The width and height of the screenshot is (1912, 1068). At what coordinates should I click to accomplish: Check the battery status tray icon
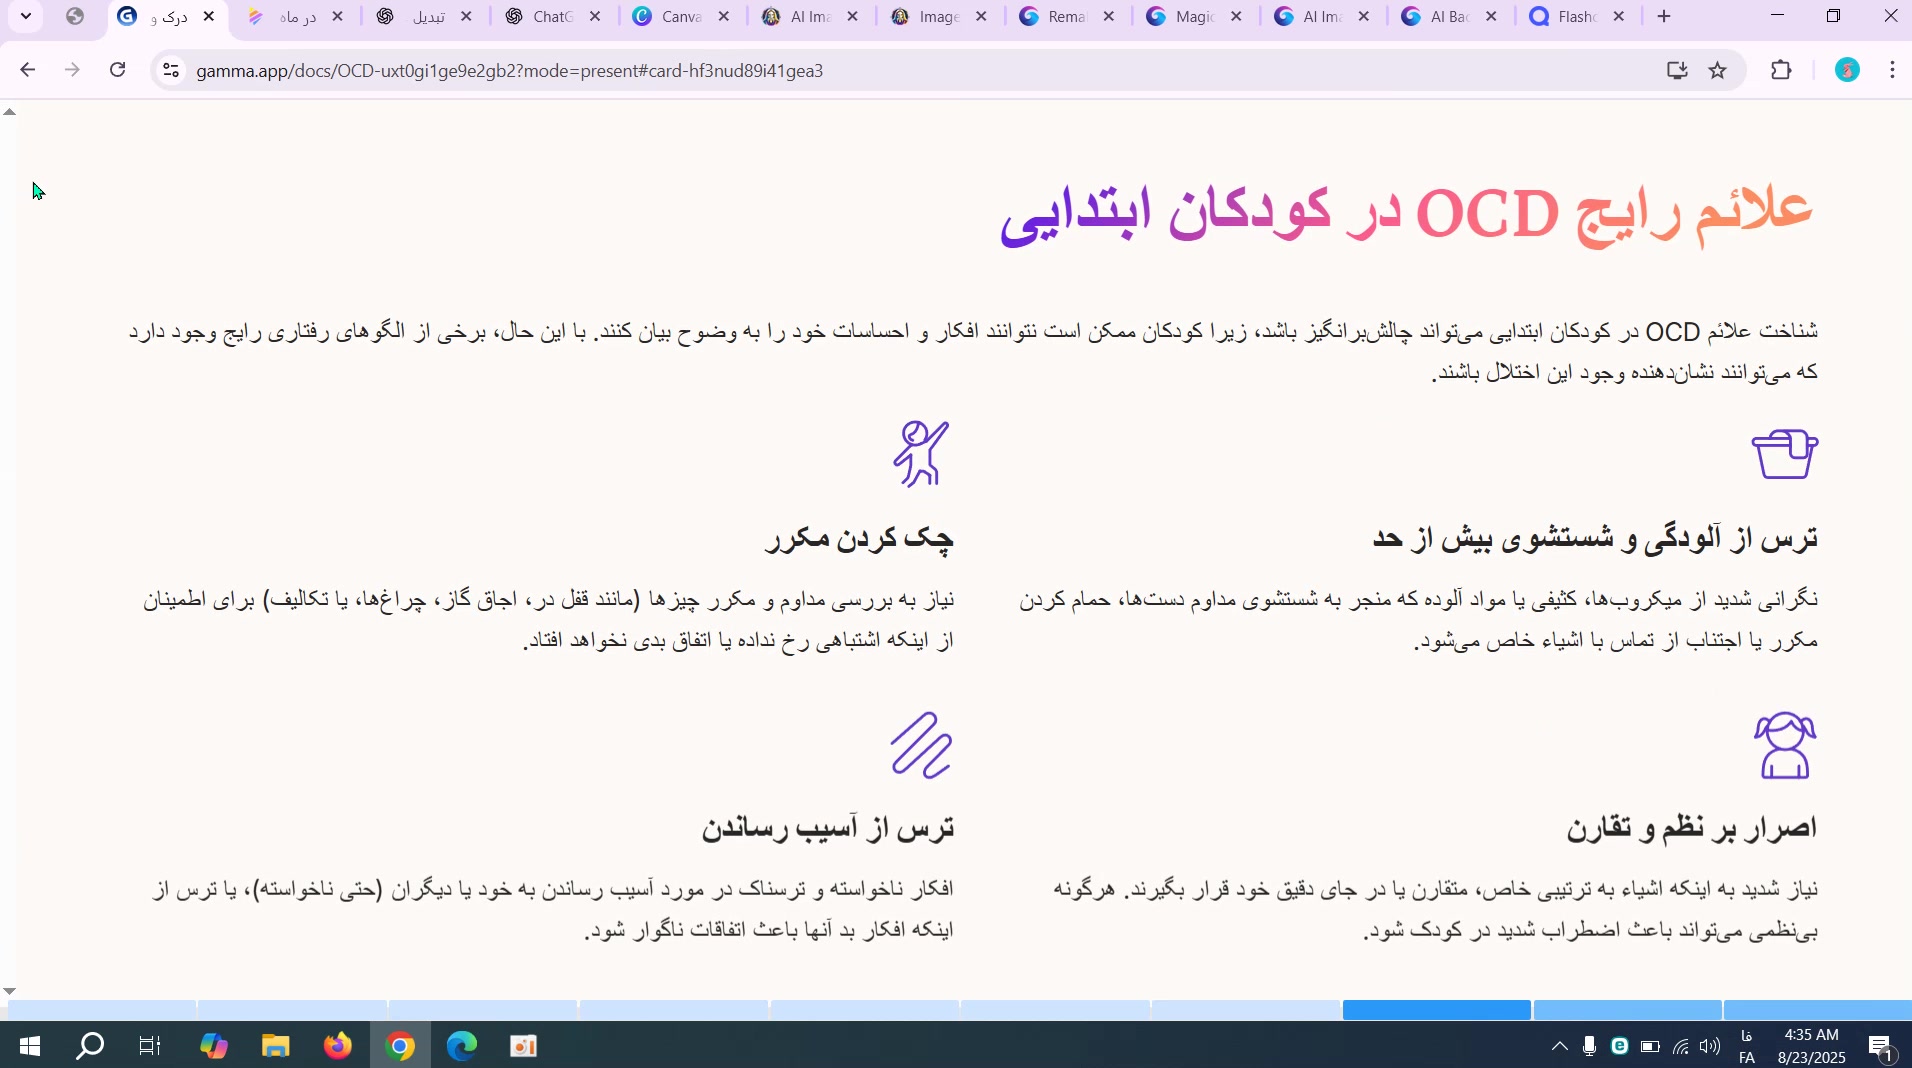(x=1650, y=1047)
